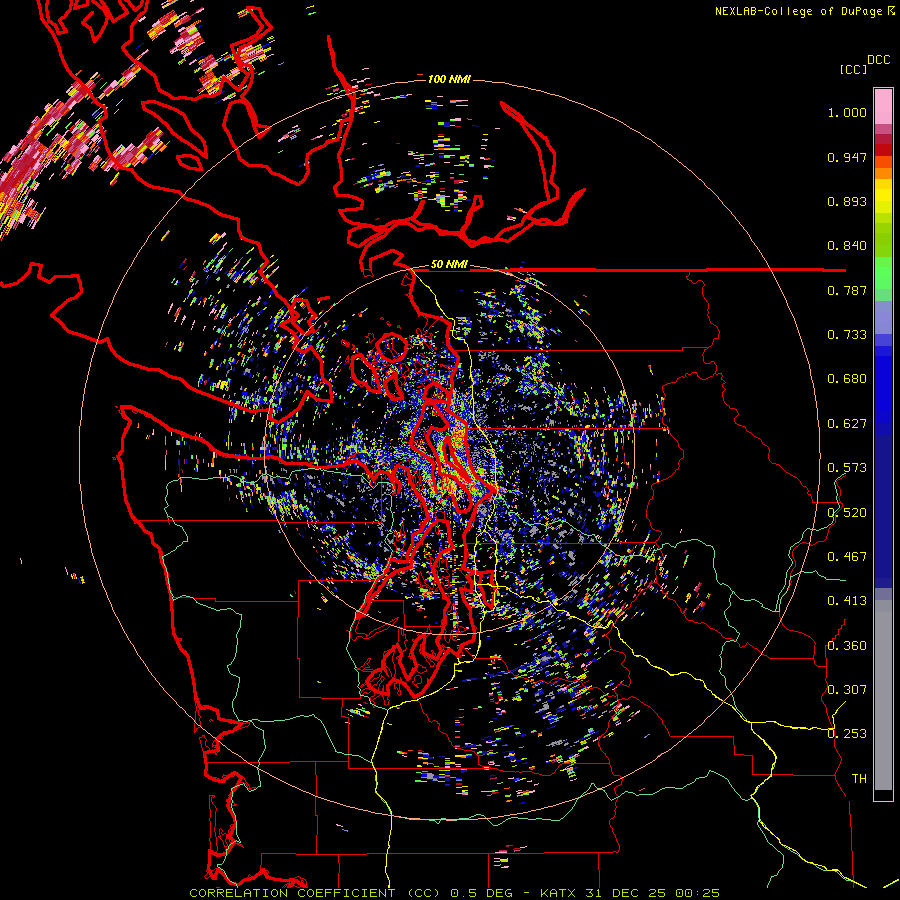Click the gray segment of the color bar
Screen dimensions: 900x900
[x=883, y=695]
